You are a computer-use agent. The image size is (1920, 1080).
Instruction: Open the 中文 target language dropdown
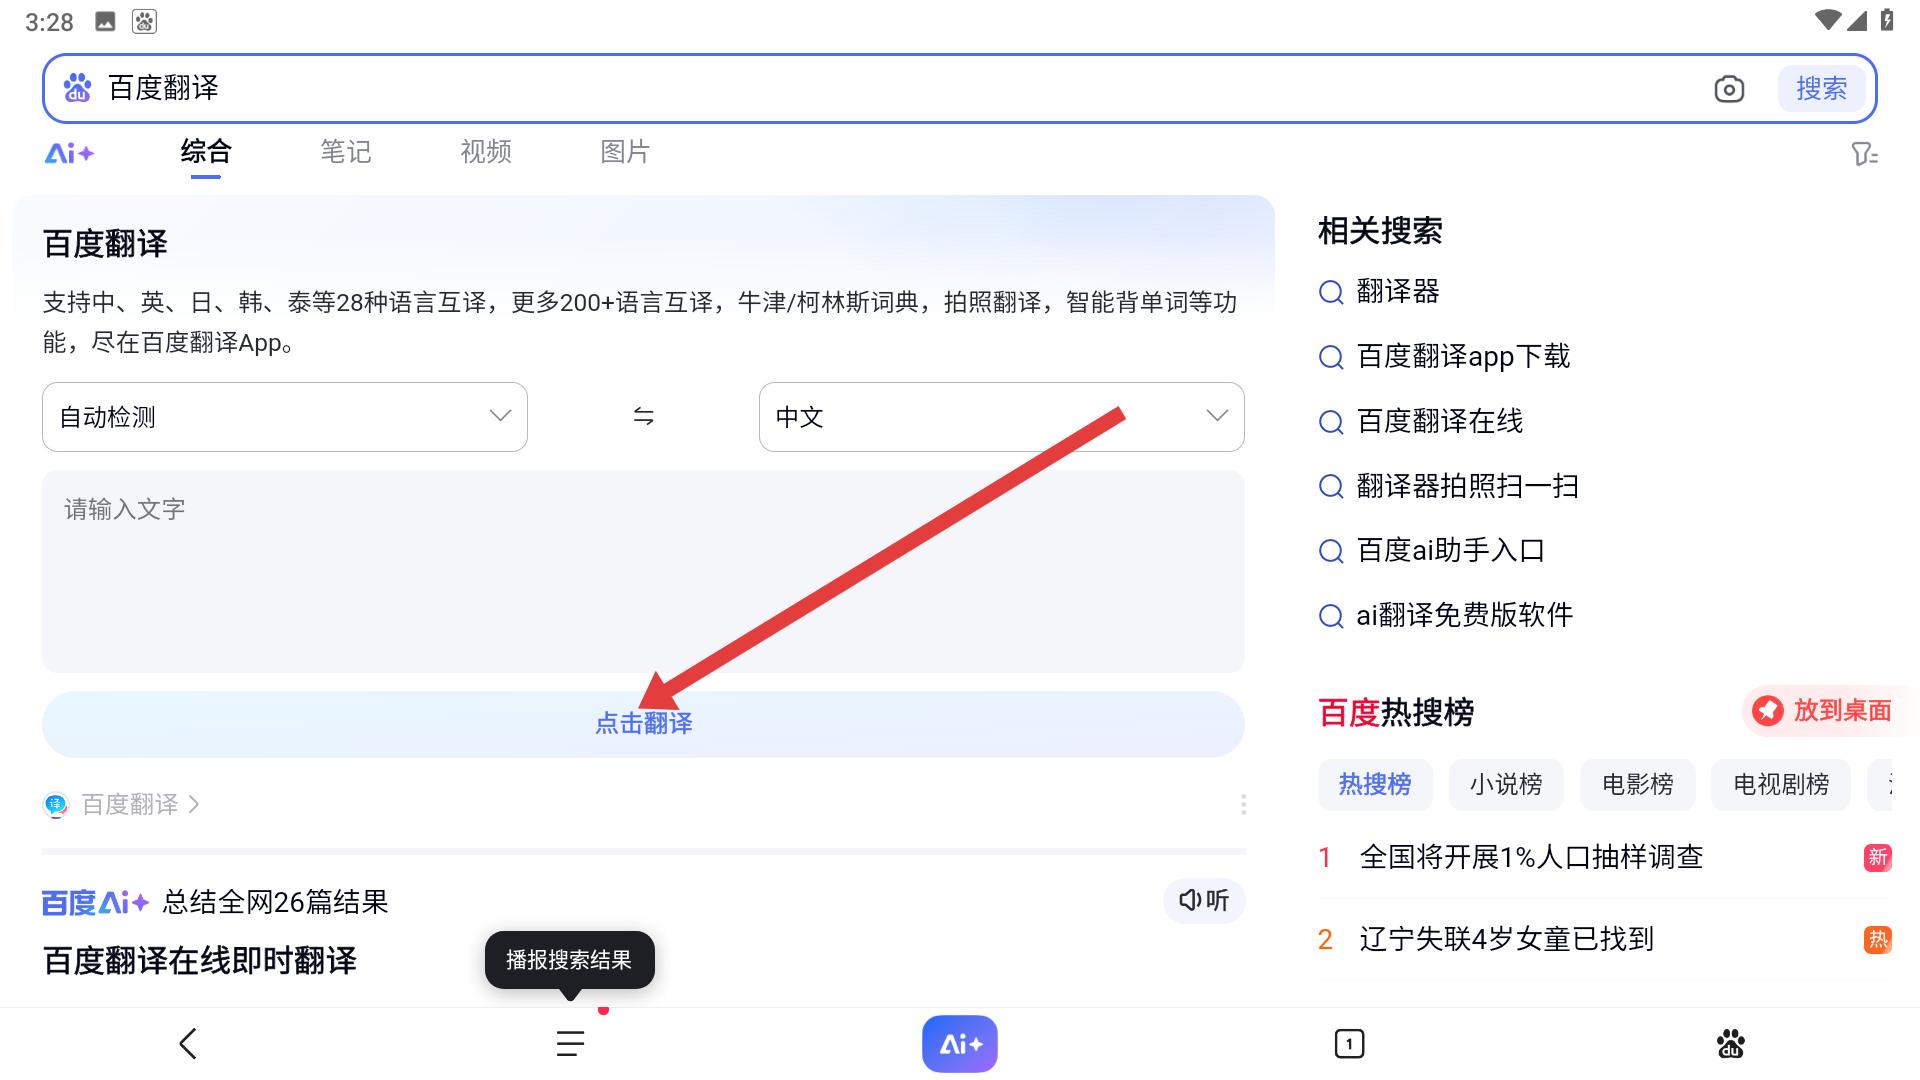pos(1001,417)
